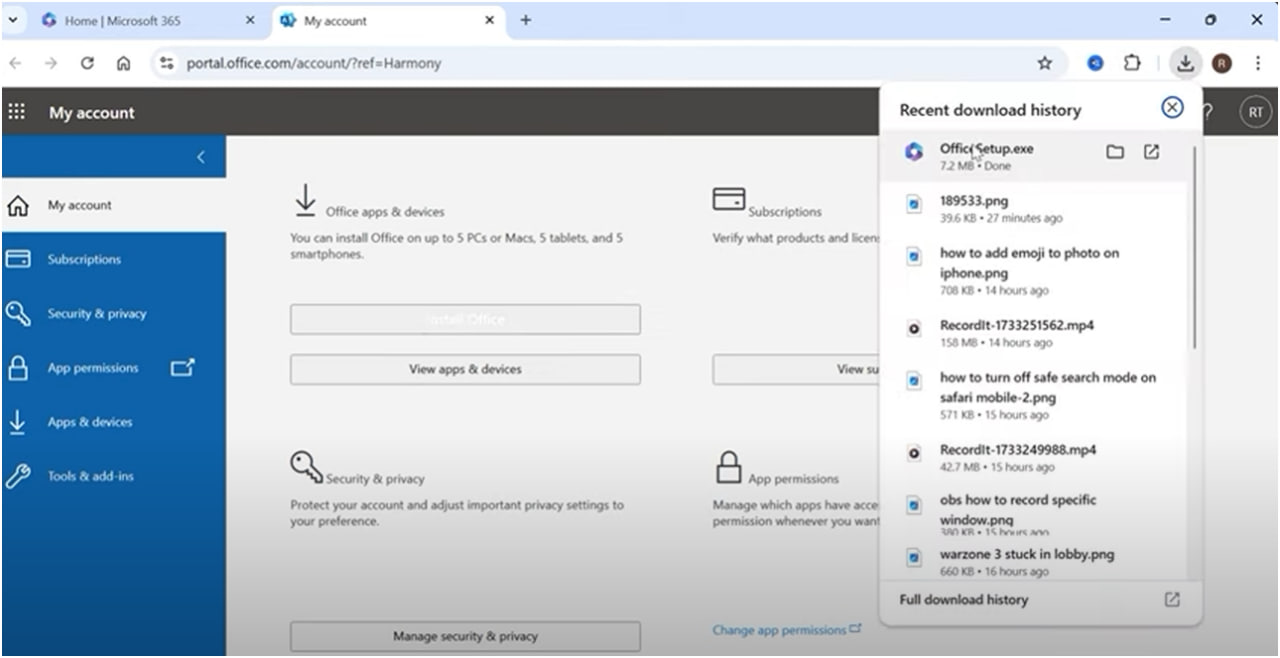
Task: Go to the browser home page
Action: pos(123,63)
